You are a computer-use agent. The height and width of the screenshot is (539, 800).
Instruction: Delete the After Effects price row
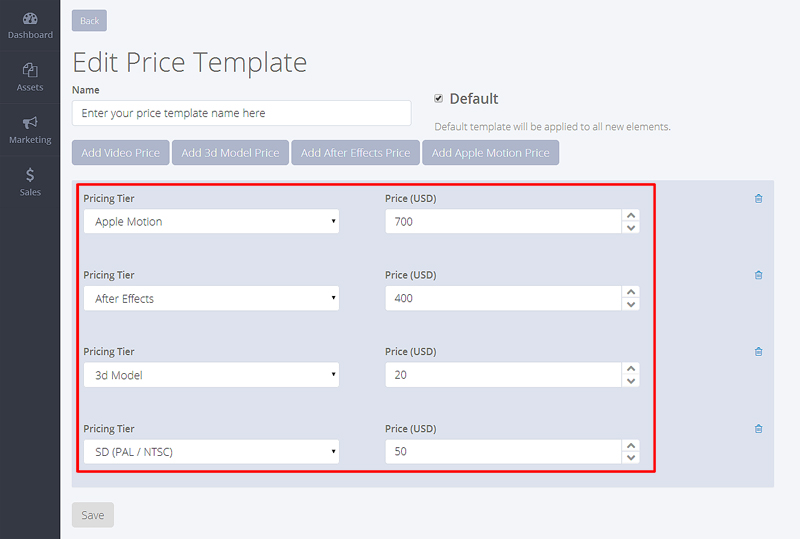[x=759, y=275]
